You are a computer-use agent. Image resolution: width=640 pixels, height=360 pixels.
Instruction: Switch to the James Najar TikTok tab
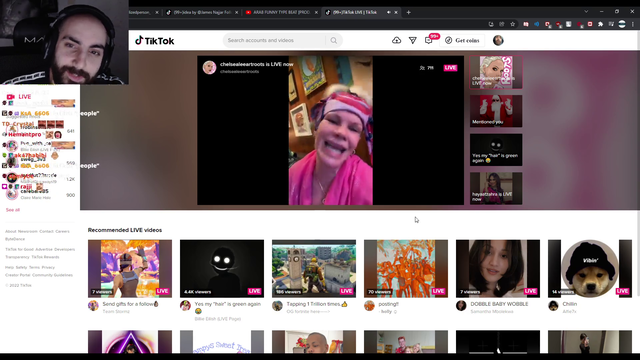point(202,12)
